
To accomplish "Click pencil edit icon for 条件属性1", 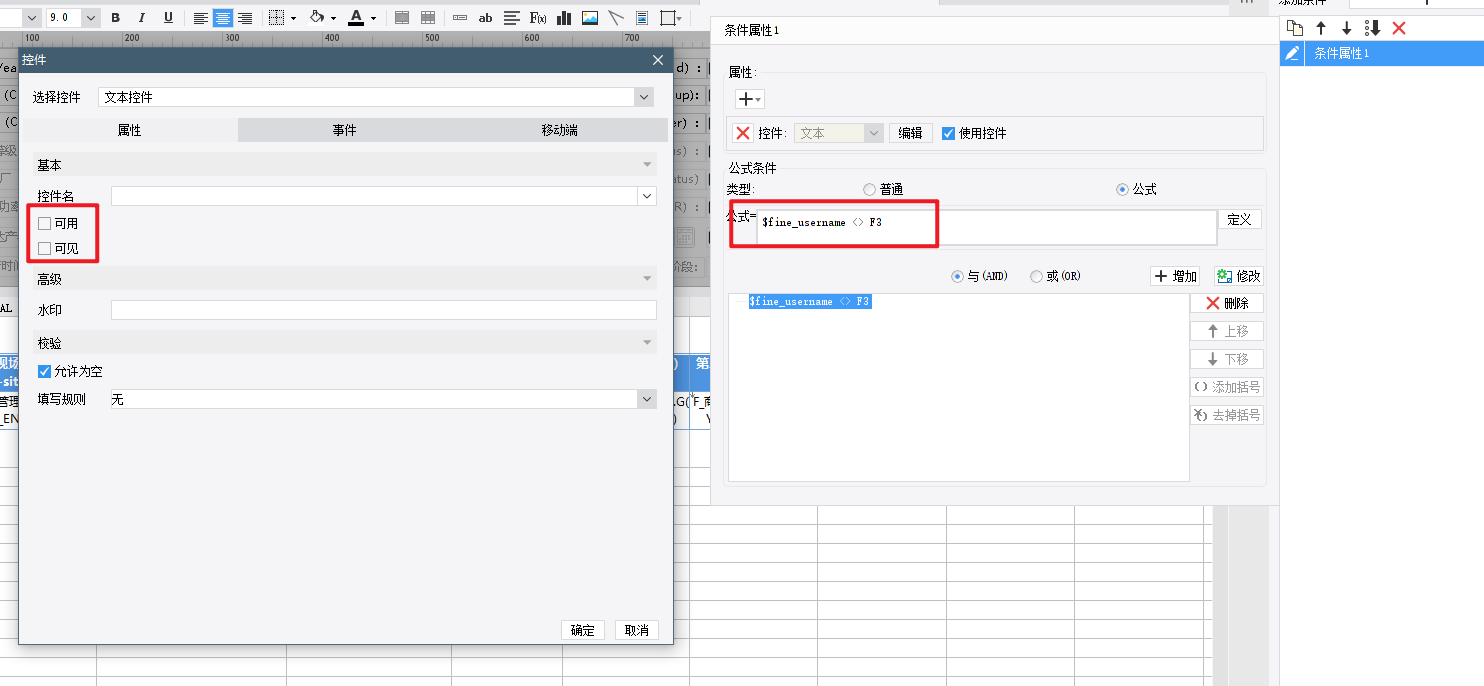I will 1293,53.
